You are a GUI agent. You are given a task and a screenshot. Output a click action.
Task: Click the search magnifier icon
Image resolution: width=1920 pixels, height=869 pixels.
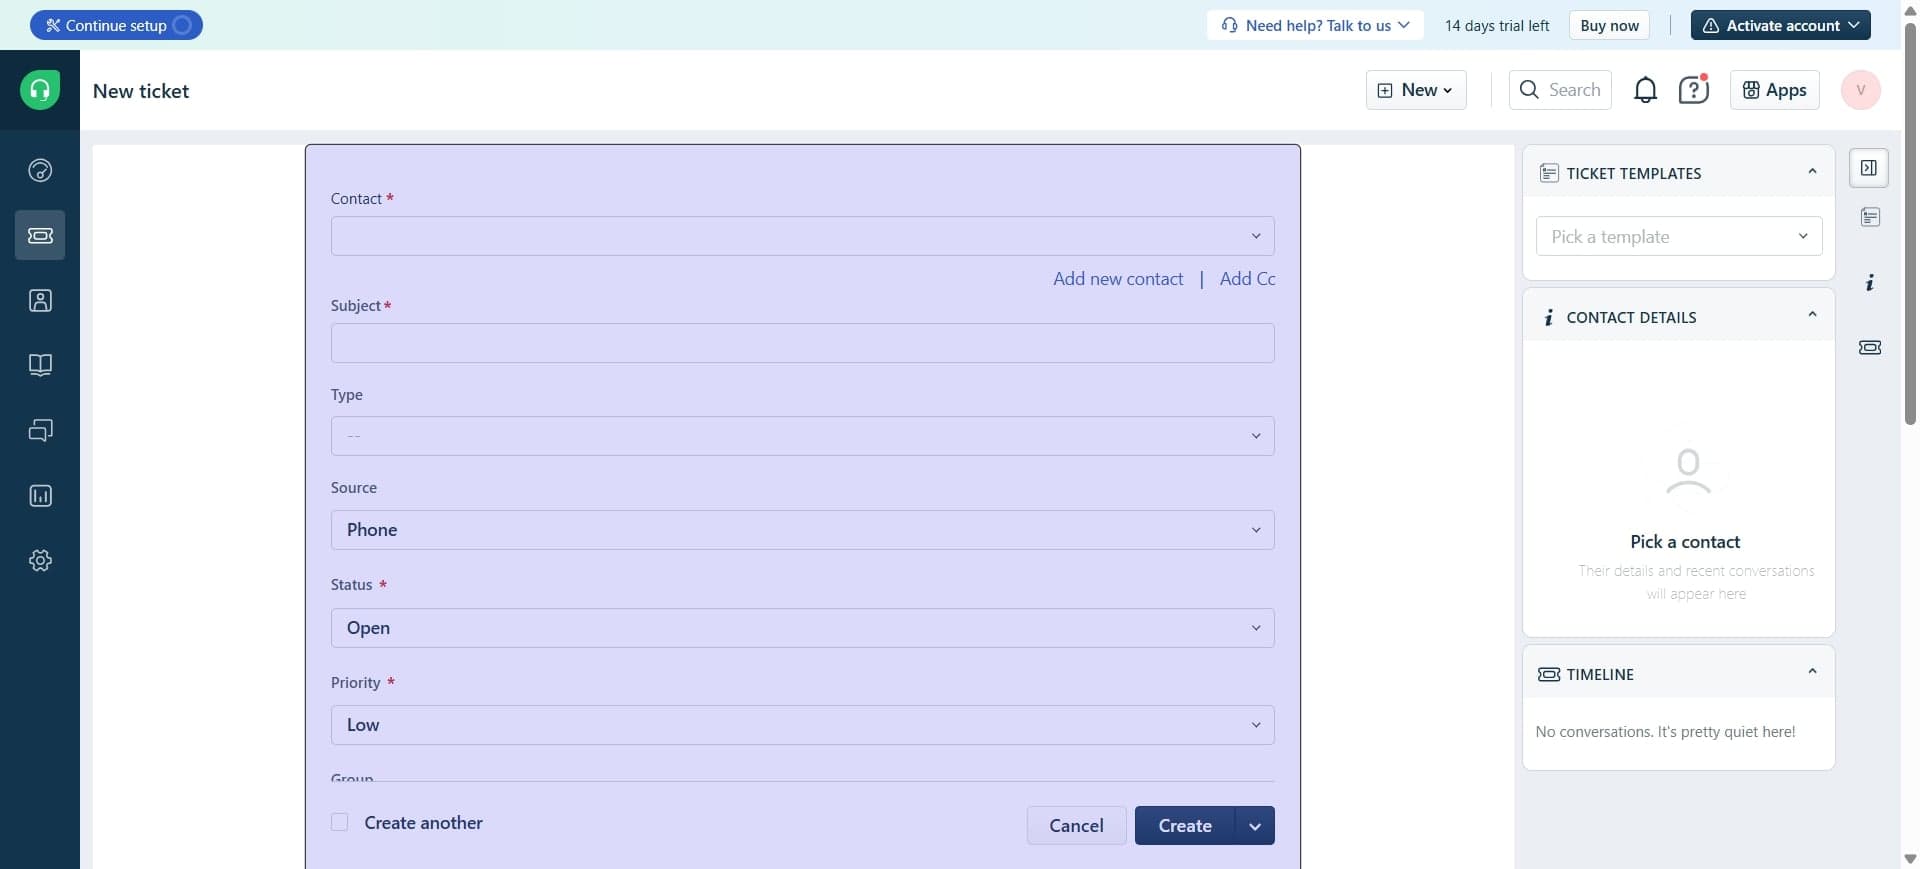click(1529, 90)
